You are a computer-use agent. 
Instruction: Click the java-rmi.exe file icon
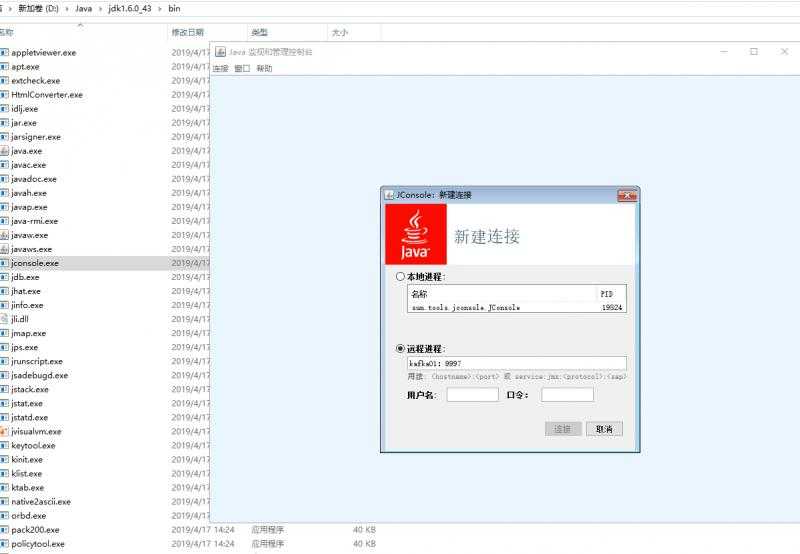pyautogui.click(x=5, y=221)
